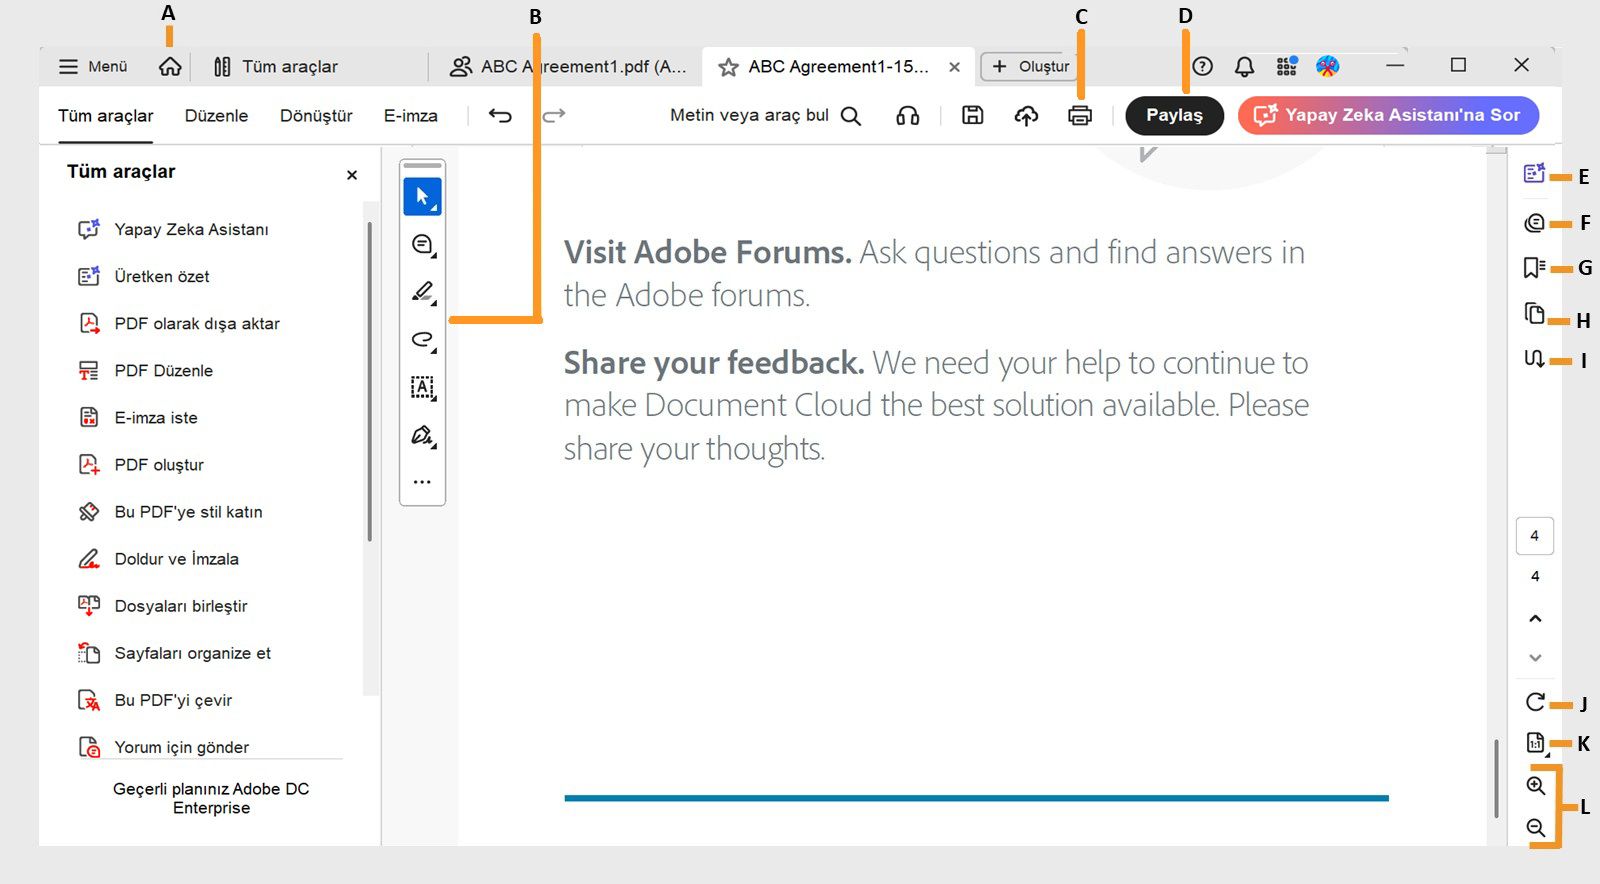Open the Menü hamburger menu
The image size is (1600, 884).
point(93,67)
